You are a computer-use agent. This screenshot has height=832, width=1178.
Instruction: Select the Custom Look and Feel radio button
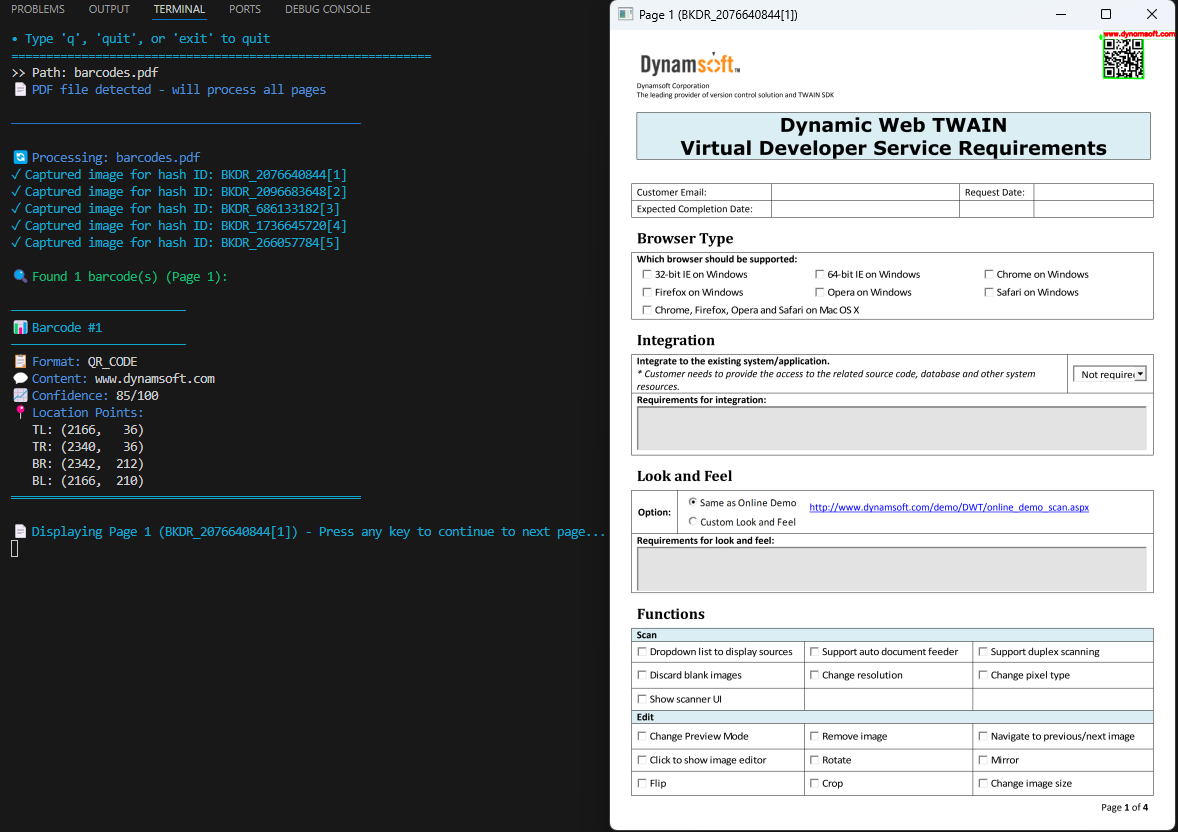tap(693, 521)
